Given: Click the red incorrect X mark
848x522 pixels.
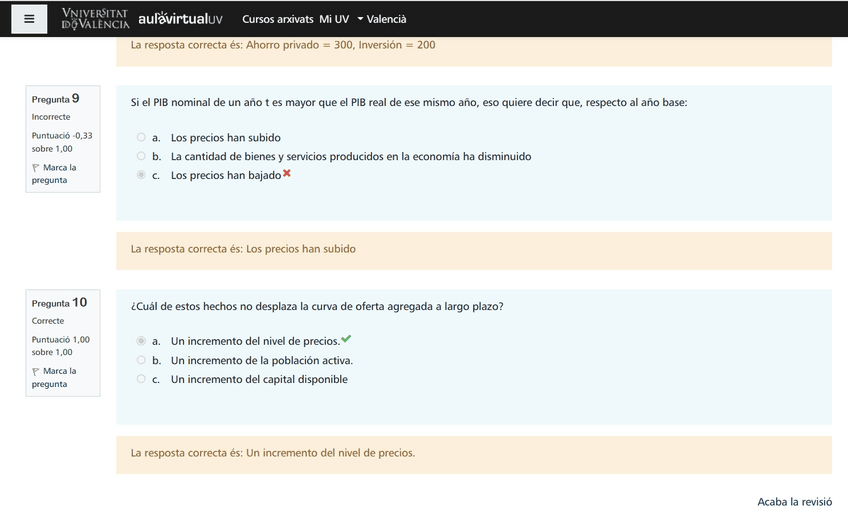Looking at the screenshot, I should [x=287, y=174].
